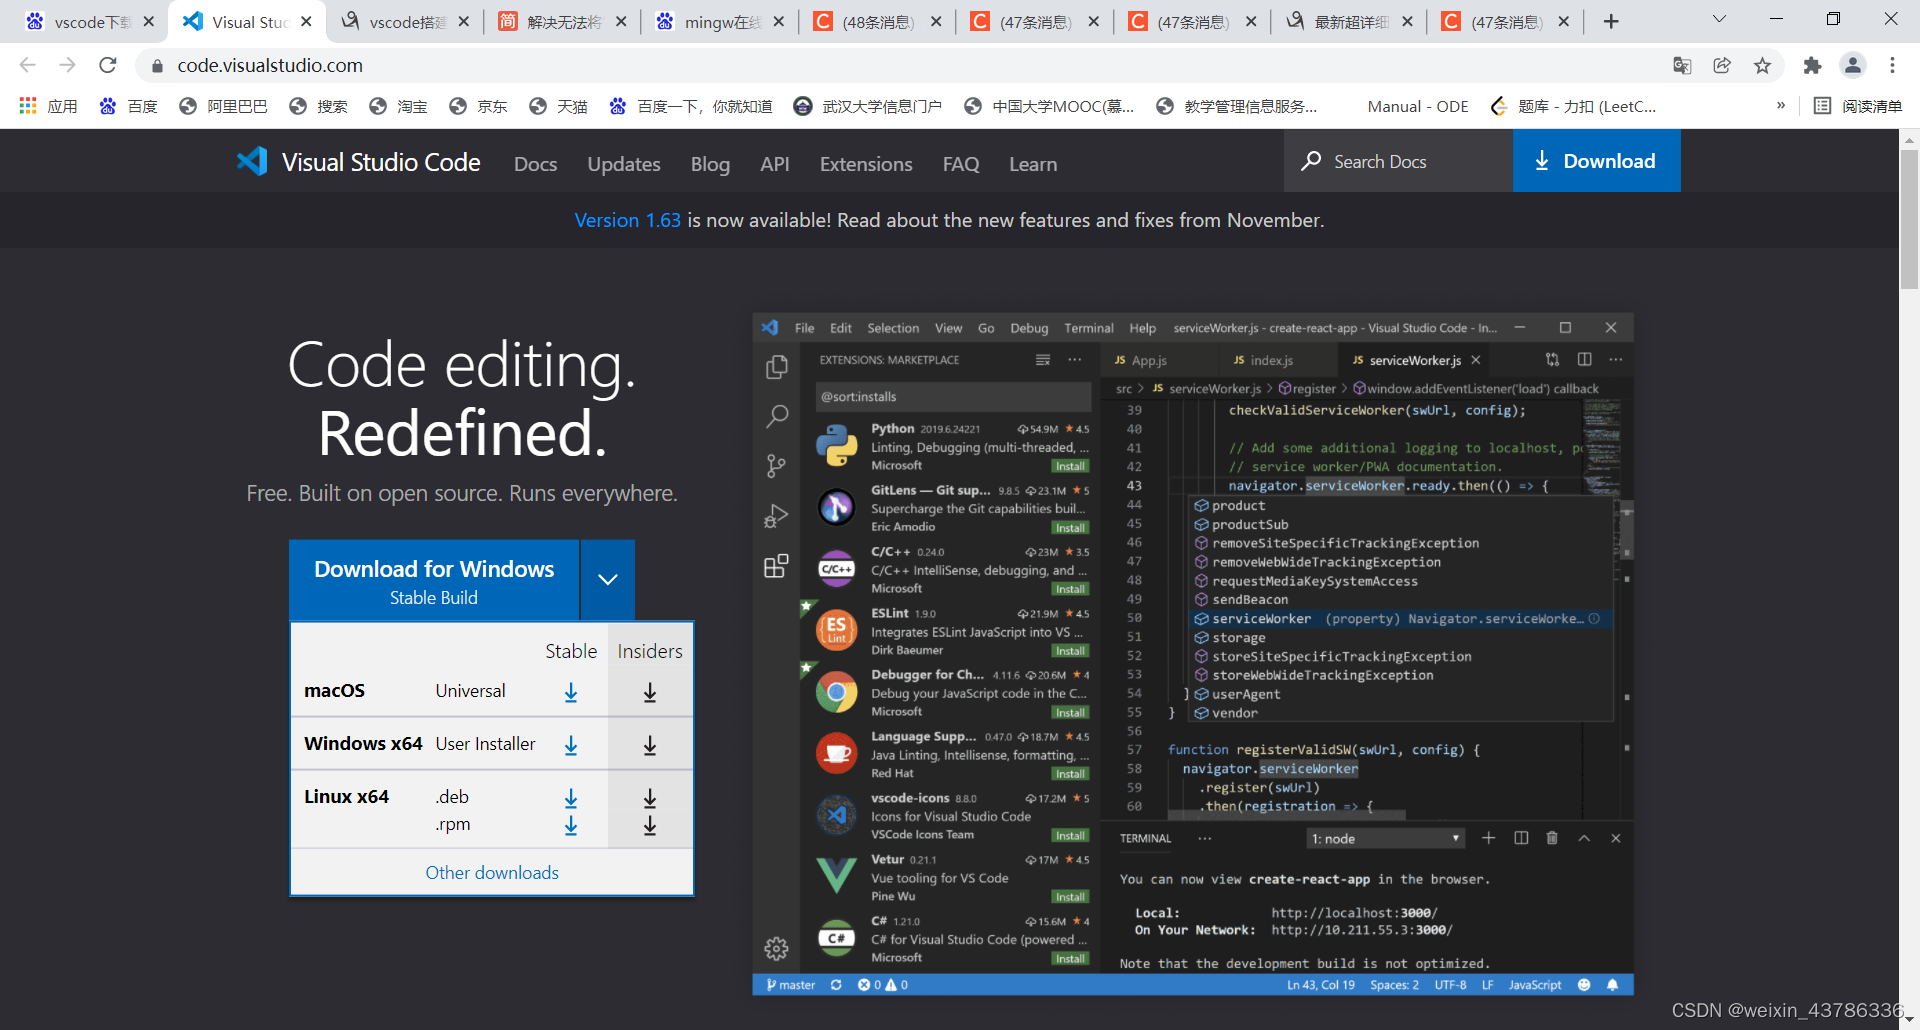This screenshot has height=1030, width=1920.
Task: Open the Blog navigation item
Action: coord(710,164)
